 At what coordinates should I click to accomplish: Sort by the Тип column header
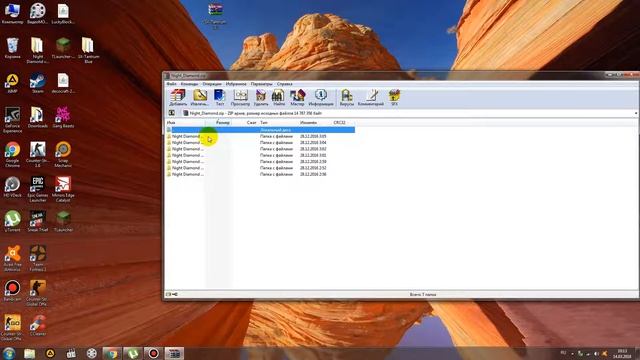[278, 122]
